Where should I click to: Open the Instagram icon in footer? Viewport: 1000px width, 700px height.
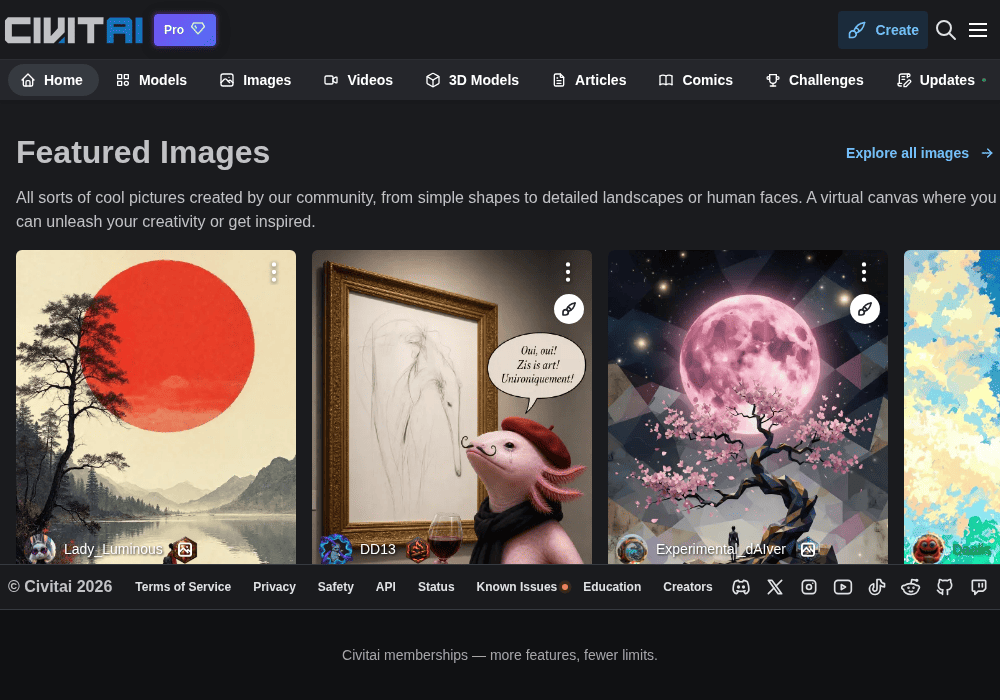click(809, 587)
